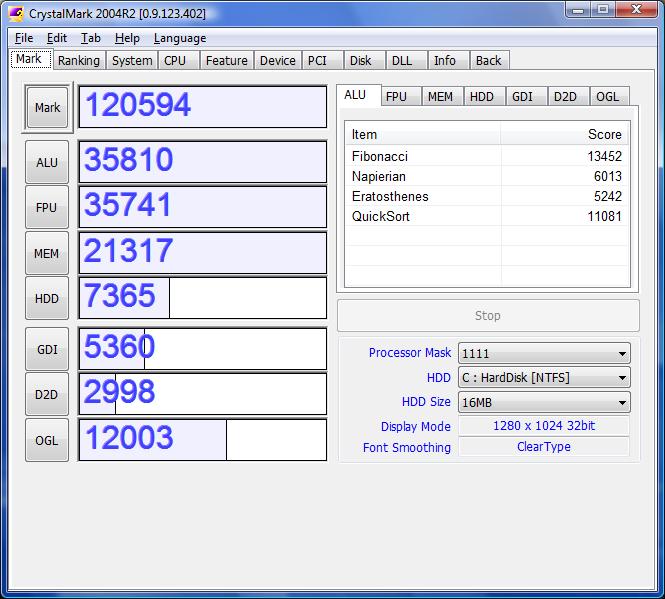Run the OGL benchmark button
This screenshot has width=665, height=599.
(47, 440)
